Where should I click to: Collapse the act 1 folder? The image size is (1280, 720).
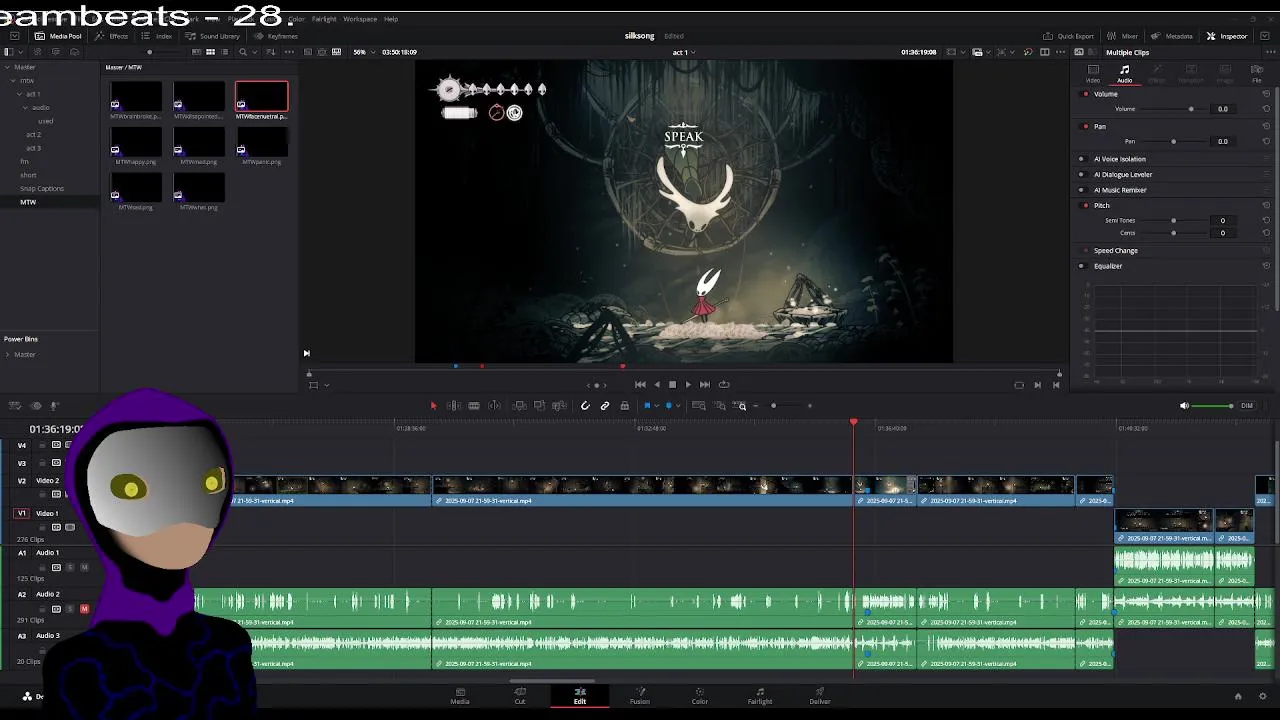pyautogui.click(x=19, y=94)
